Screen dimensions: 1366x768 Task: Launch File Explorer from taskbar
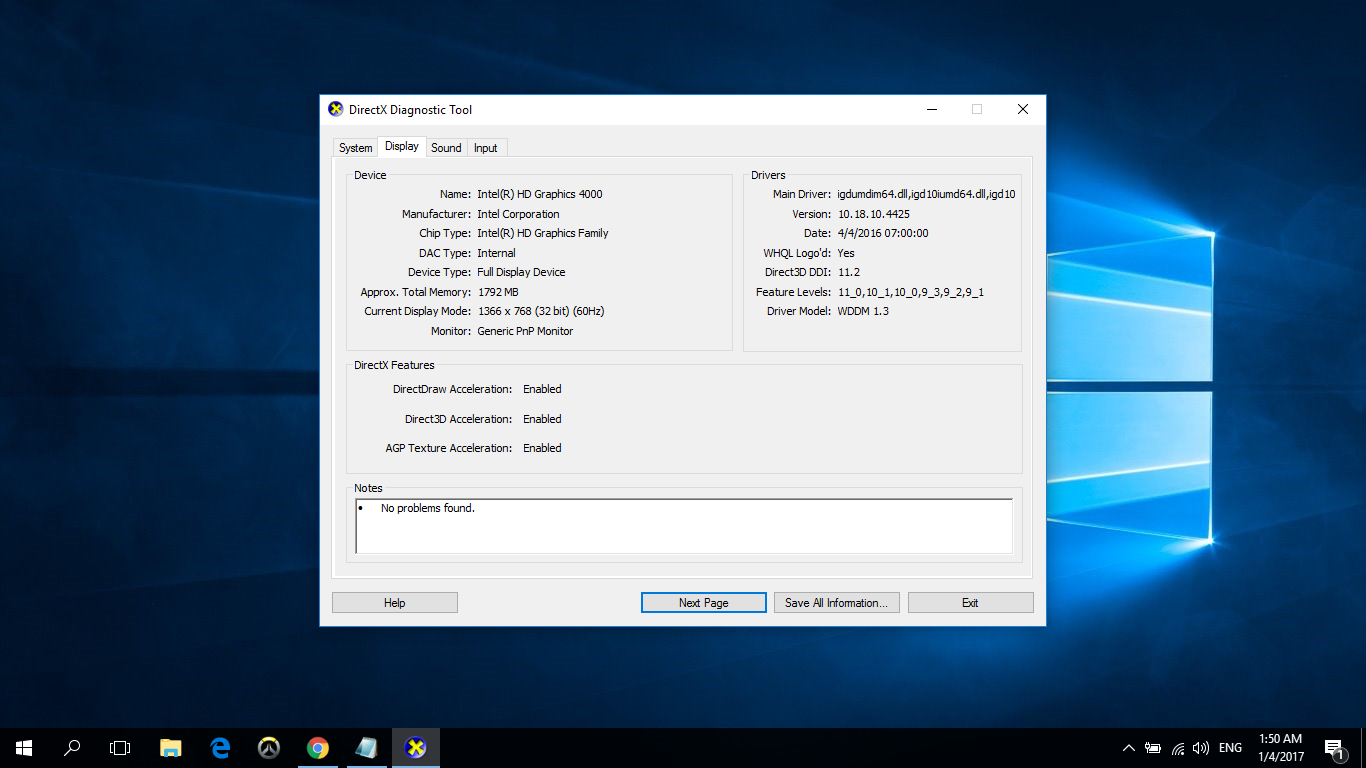pyautogui.click(x=171, y=748)
